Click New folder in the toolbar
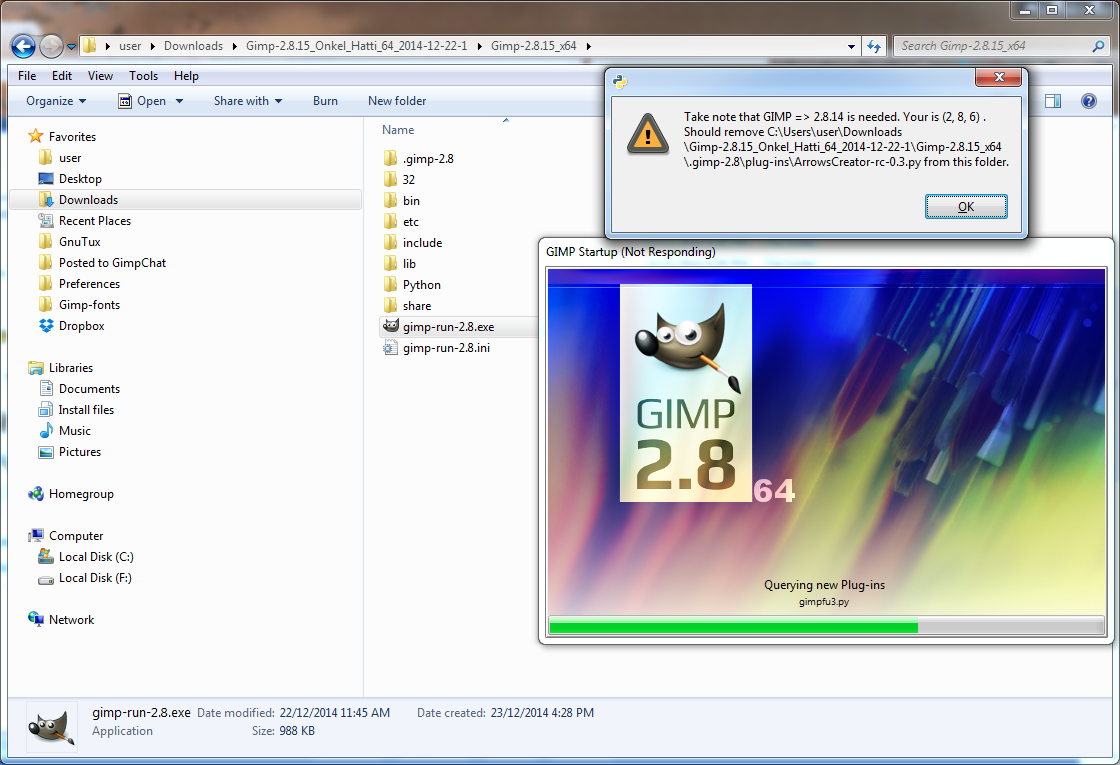1120x765 pixels. click(x=397, y=101)
